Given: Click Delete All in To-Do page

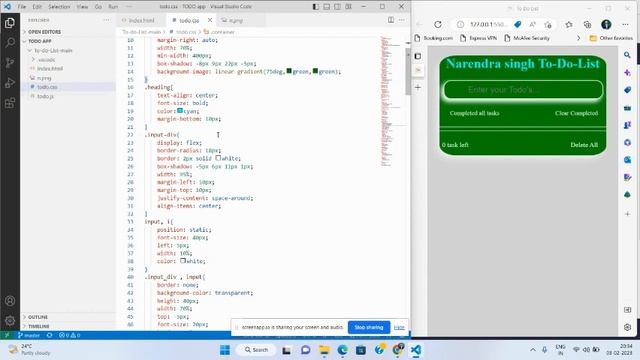Looking at the screenshot, I should (584, 145).
